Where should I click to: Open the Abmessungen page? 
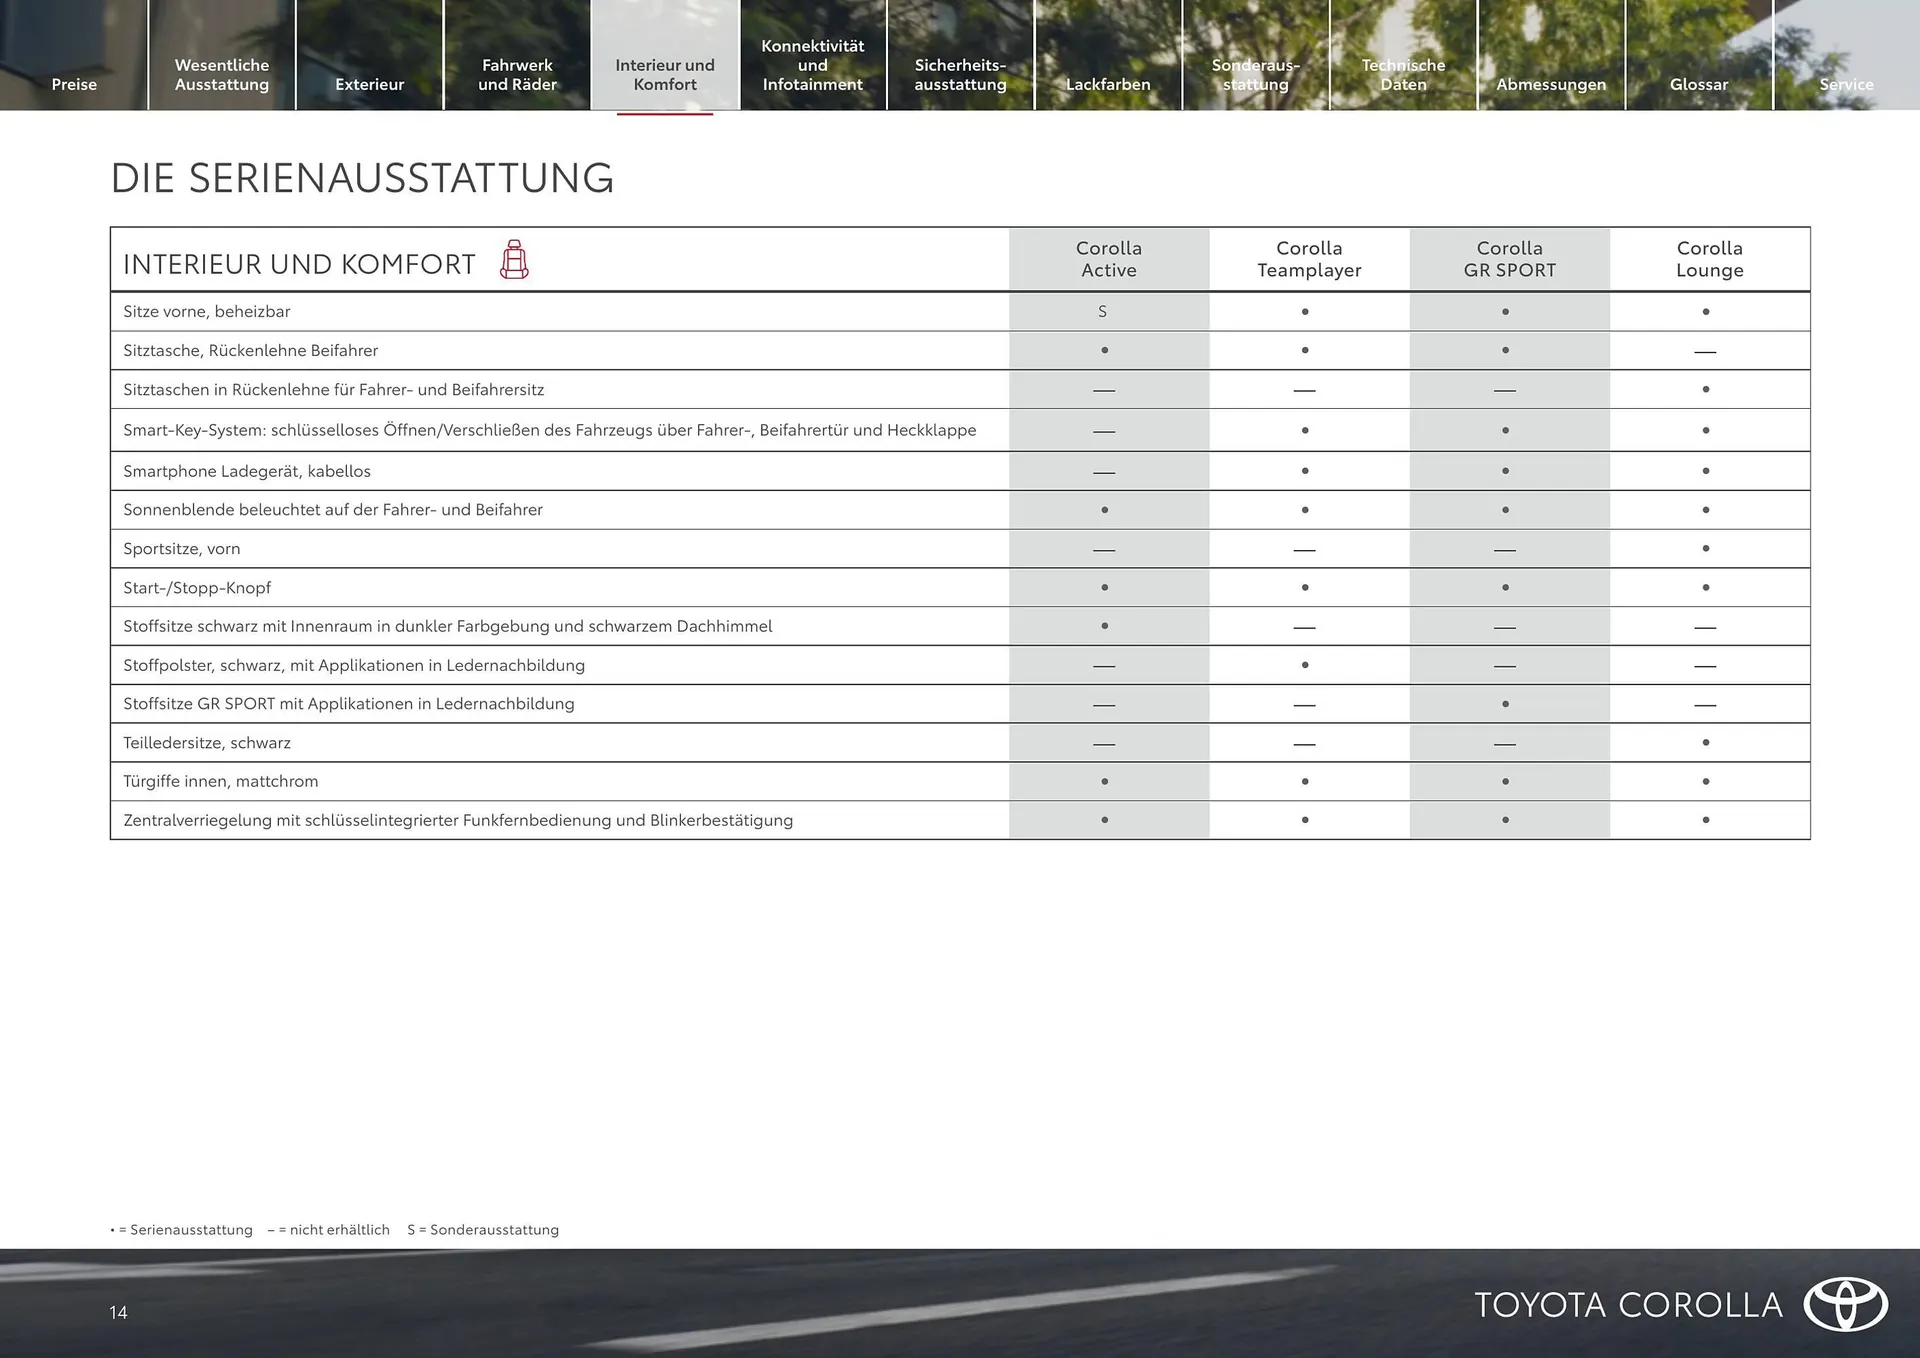[x=1551, y=84]
